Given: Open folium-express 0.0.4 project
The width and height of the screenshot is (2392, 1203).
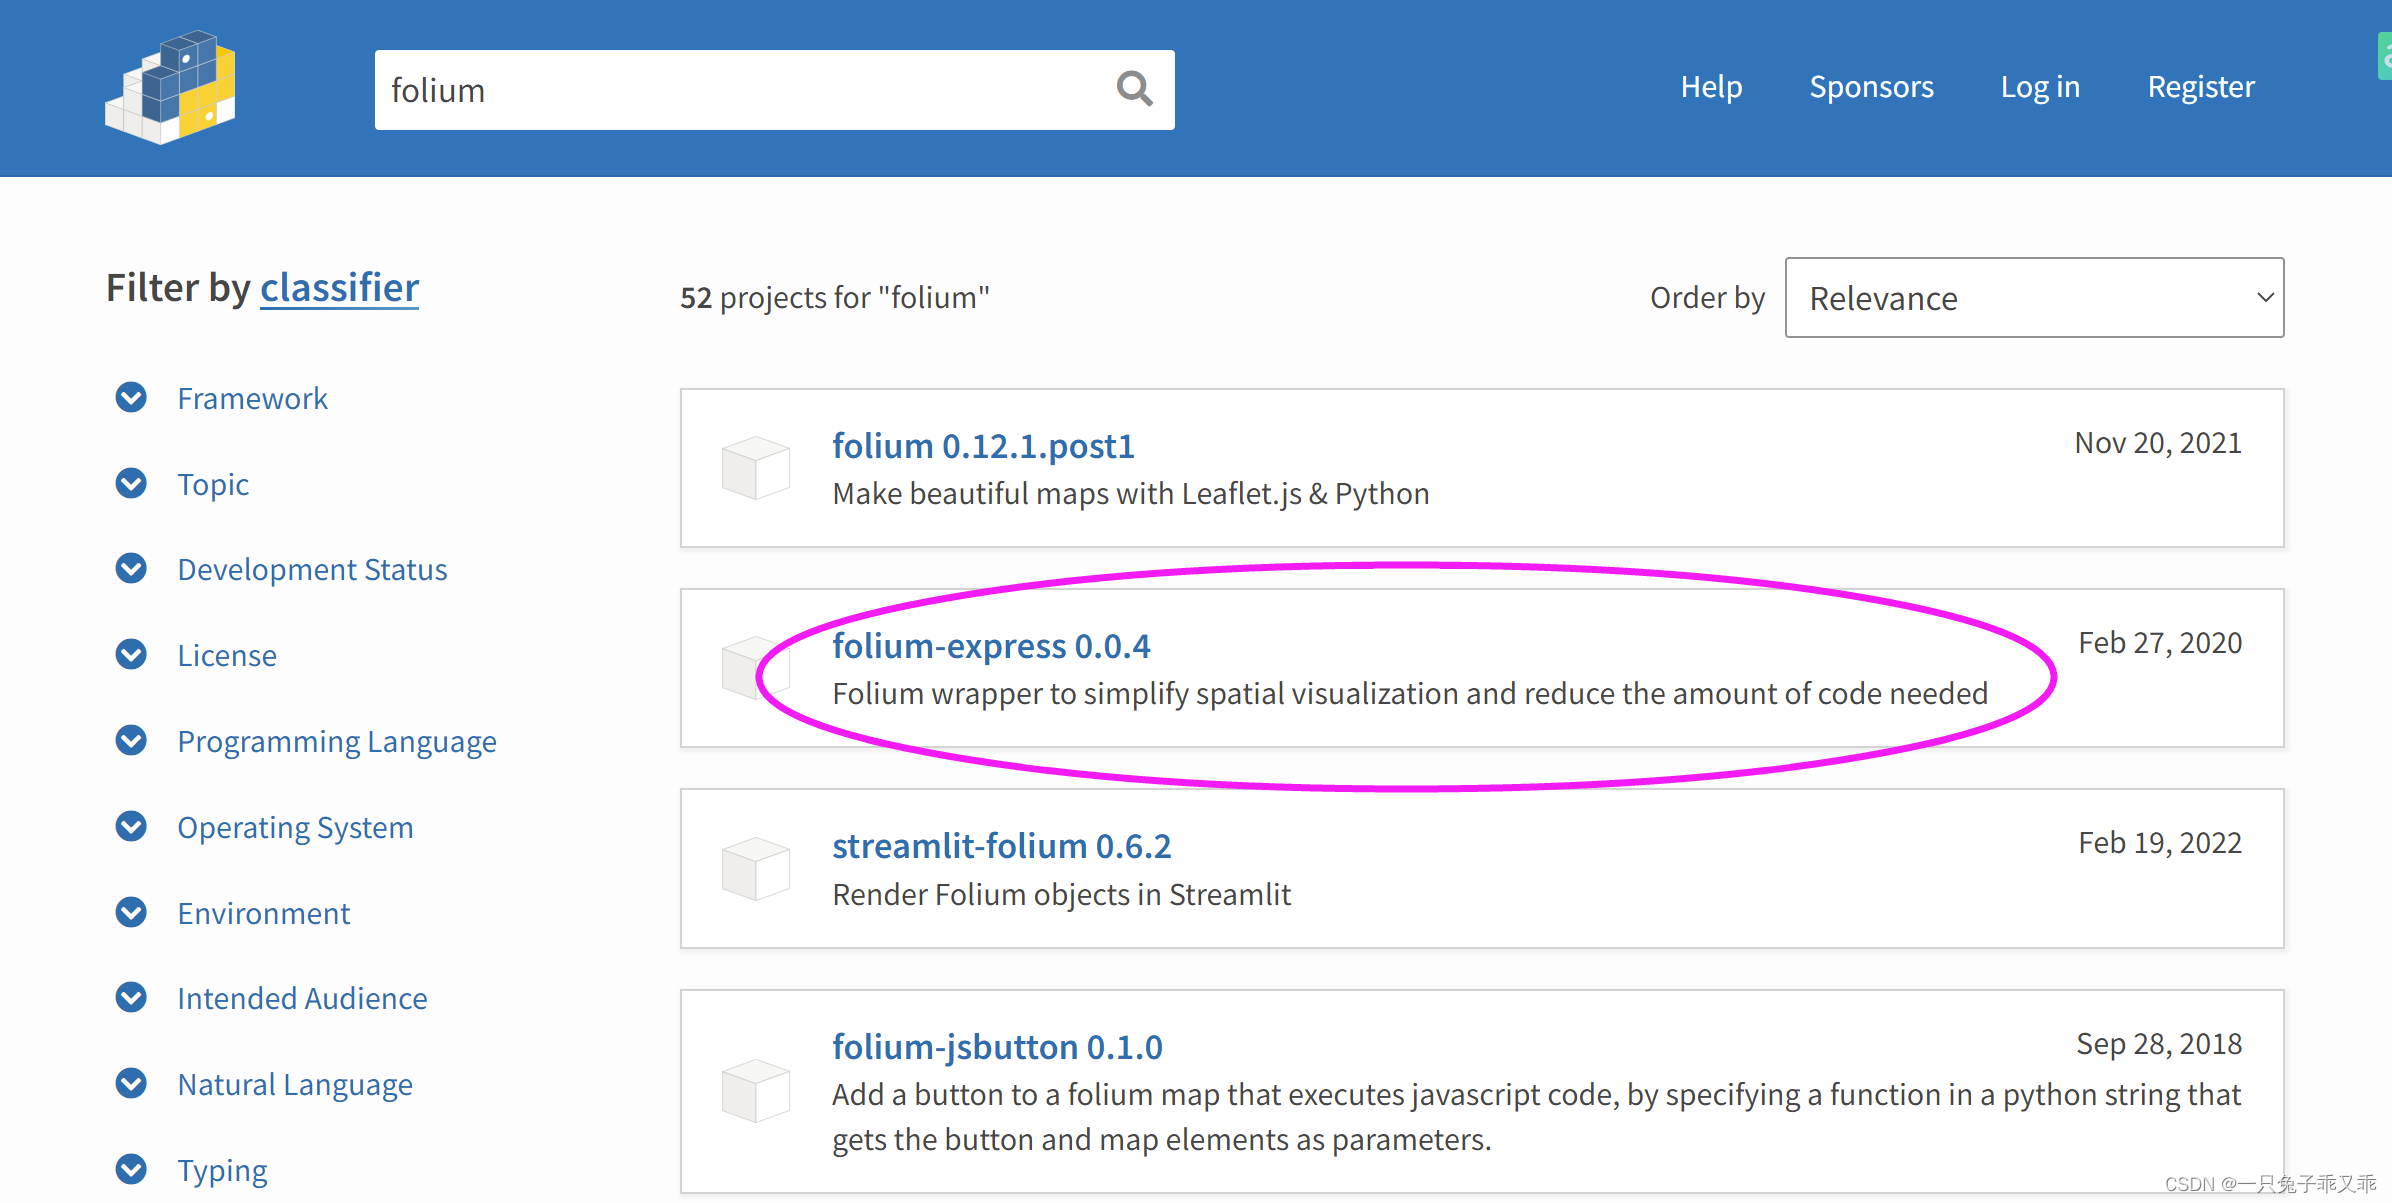Looking at the screenshot, I should pos(991,646).
